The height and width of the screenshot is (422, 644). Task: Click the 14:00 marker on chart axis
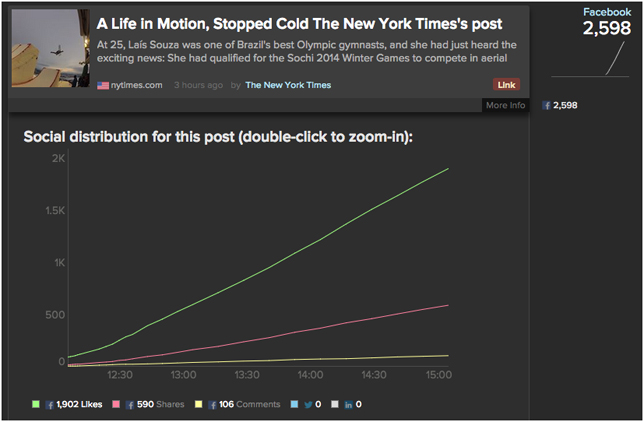point(310,375)
